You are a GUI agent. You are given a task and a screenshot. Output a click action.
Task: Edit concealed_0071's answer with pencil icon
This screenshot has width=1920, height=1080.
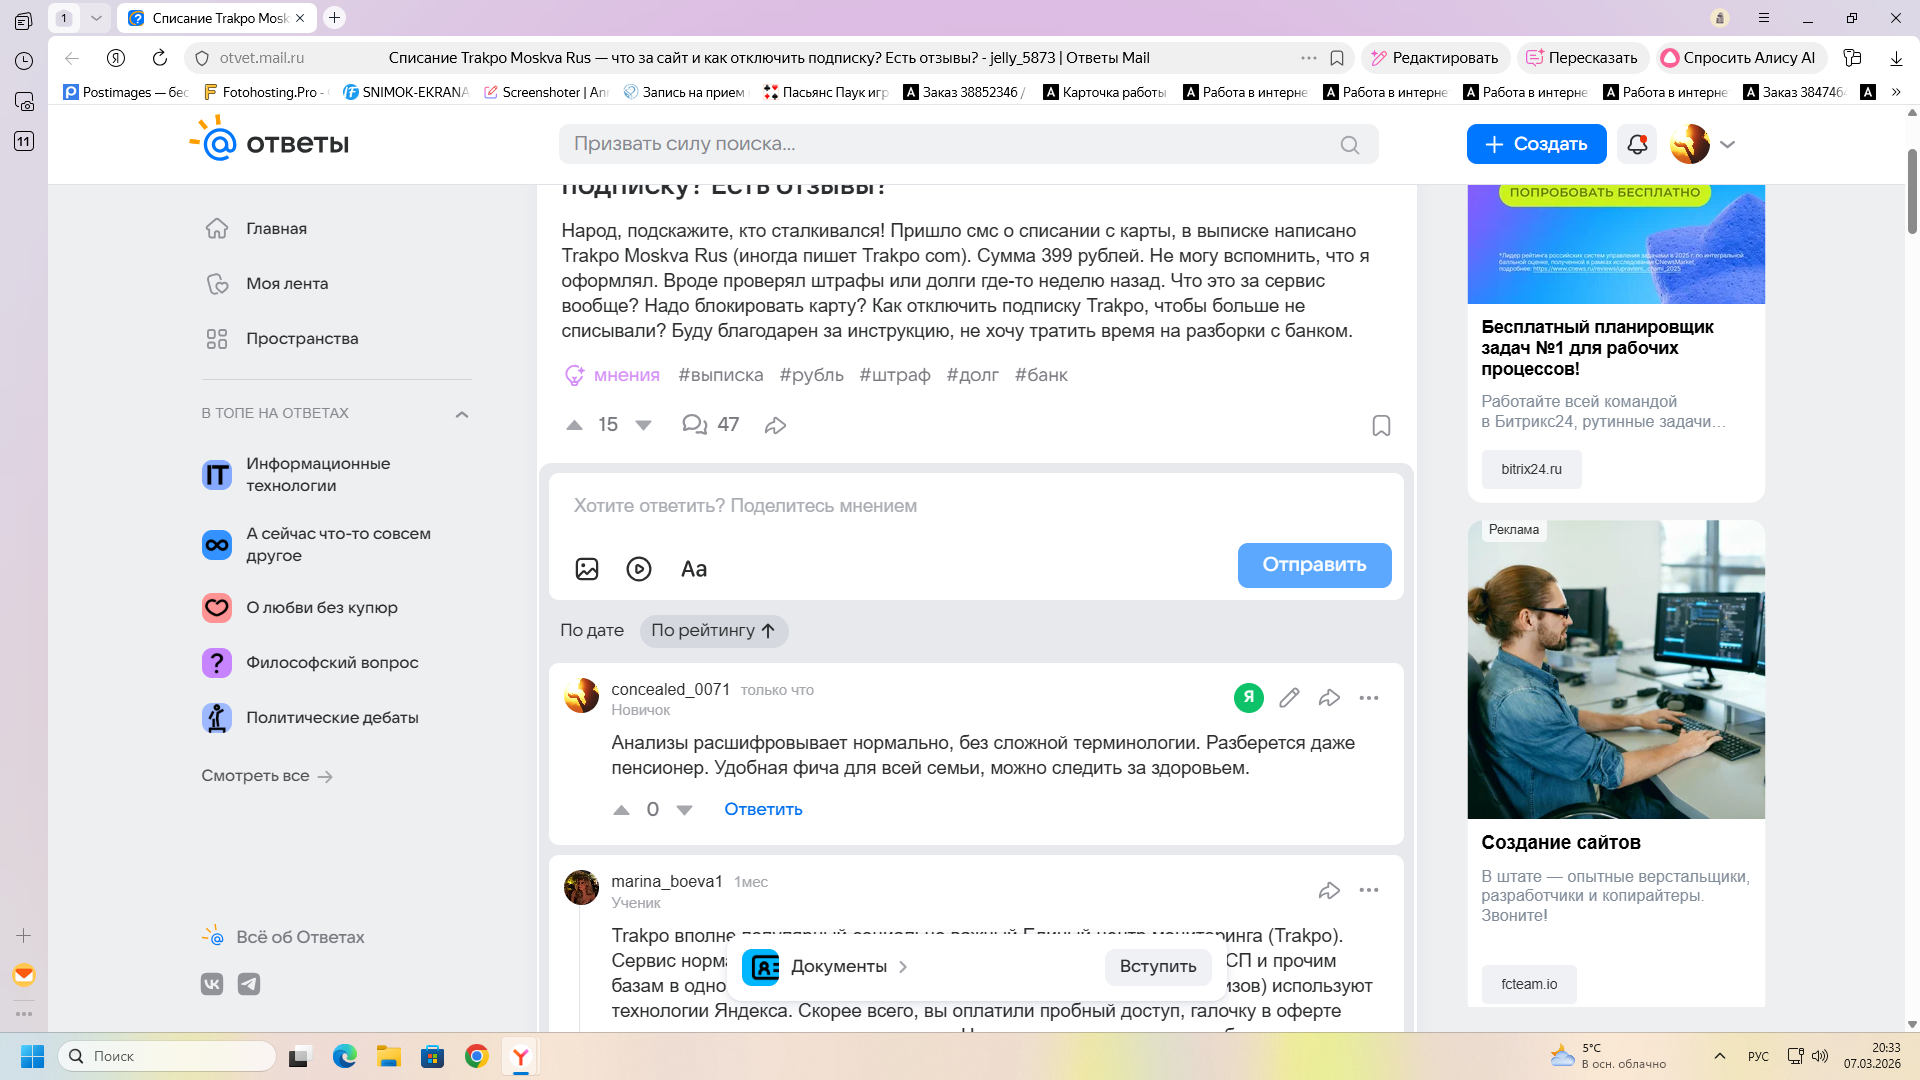click(1289, 698)
